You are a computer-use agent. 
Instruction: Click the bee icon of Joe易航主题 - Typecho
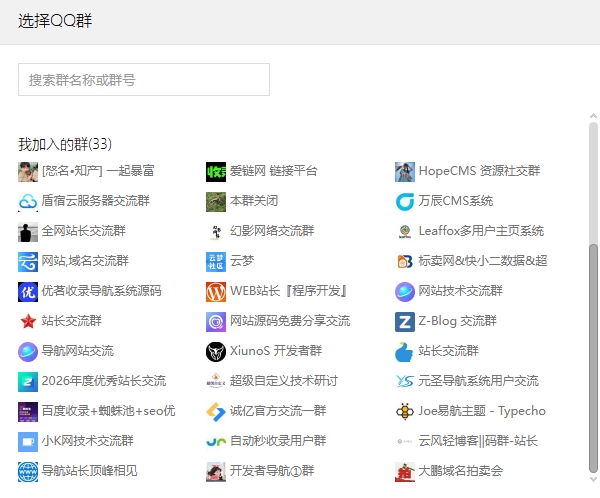pos(405,412)
